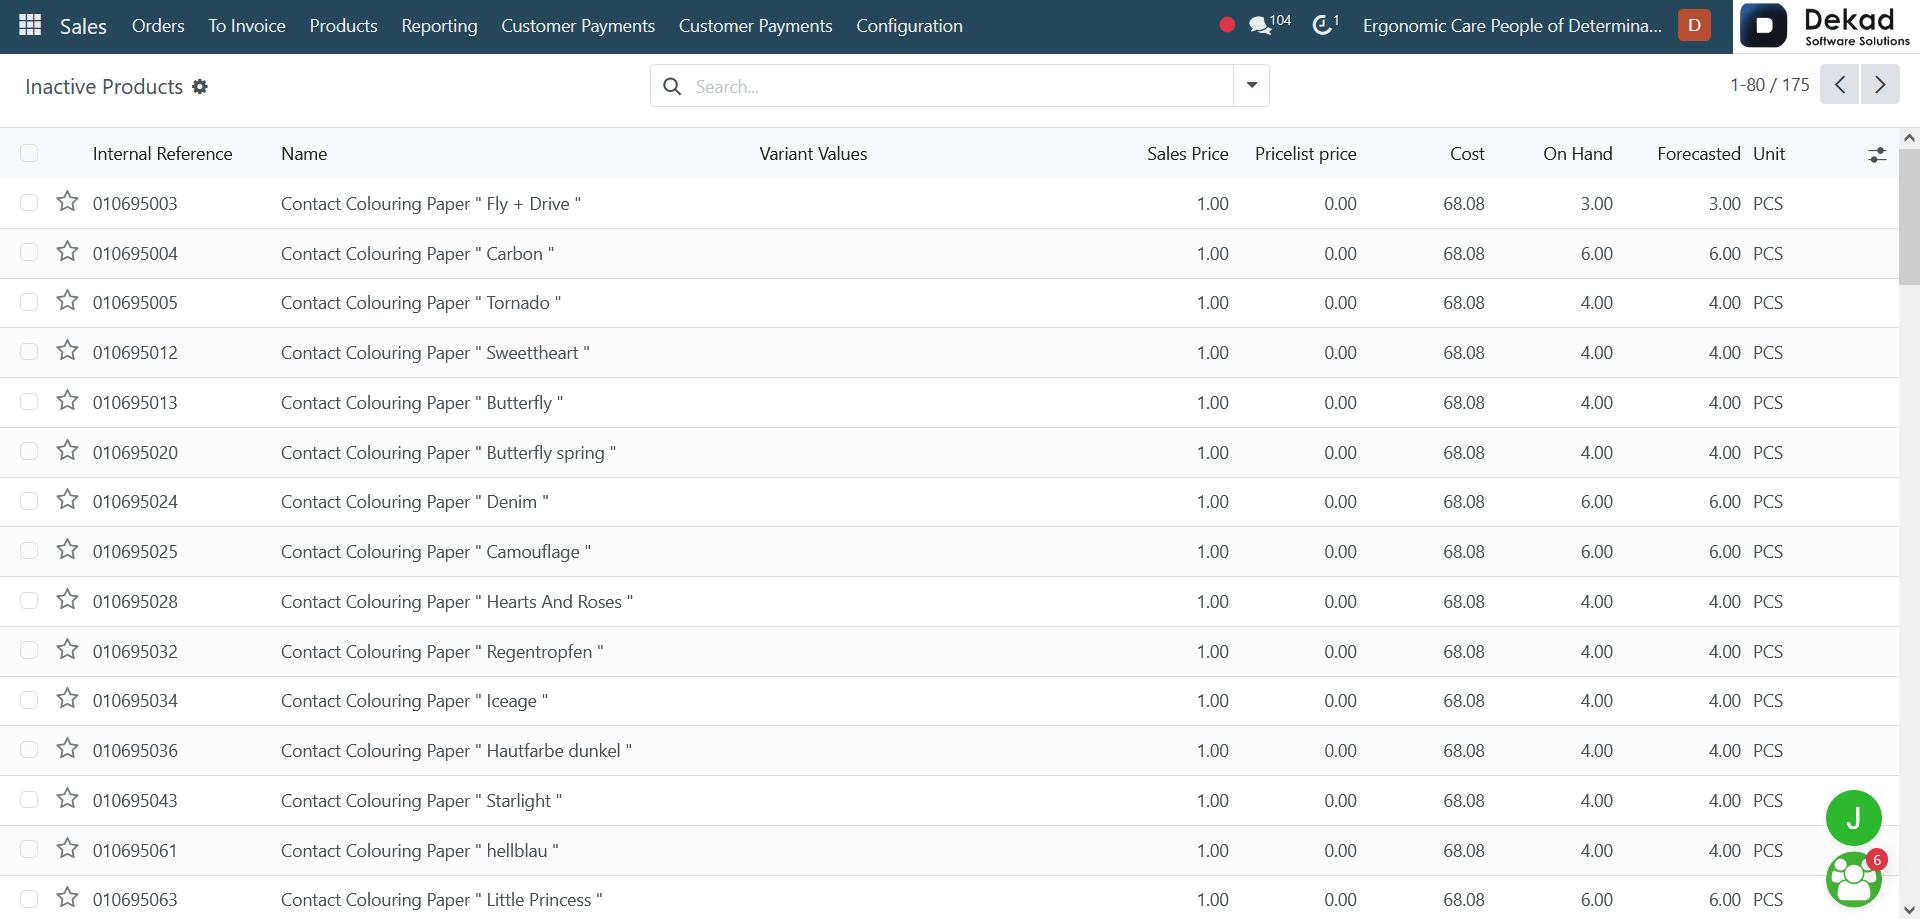Image resolution: width=1920 pixels, height=919 pixels.
Task: Click the scrollbar up arrow
Action: coord(1909,138)
